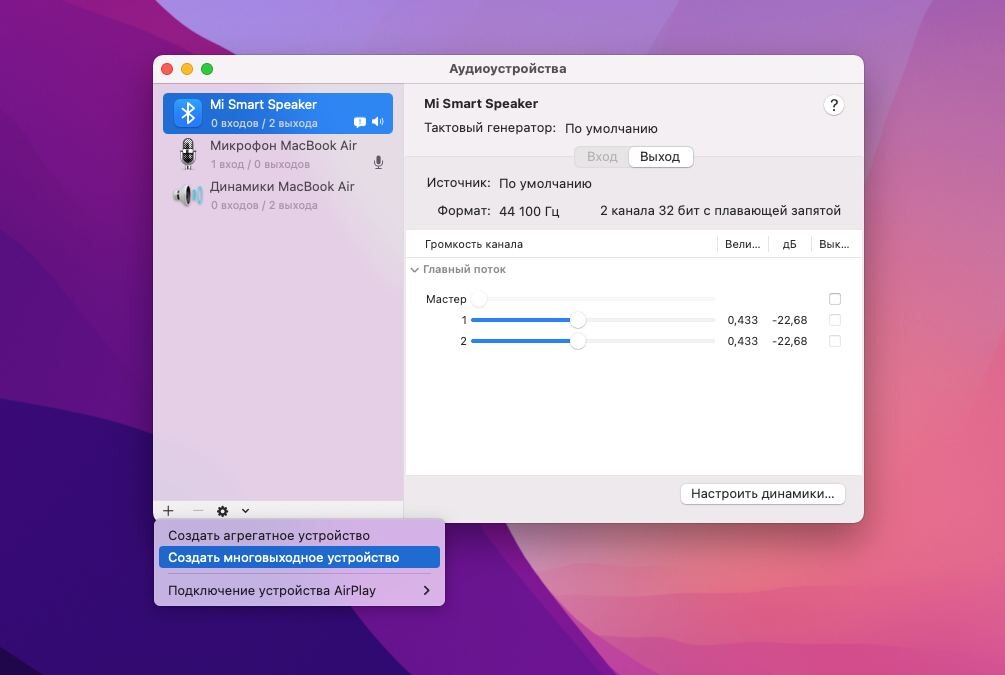Click channel 1 value 0,433
The image size is (1005, 675).
742,320
